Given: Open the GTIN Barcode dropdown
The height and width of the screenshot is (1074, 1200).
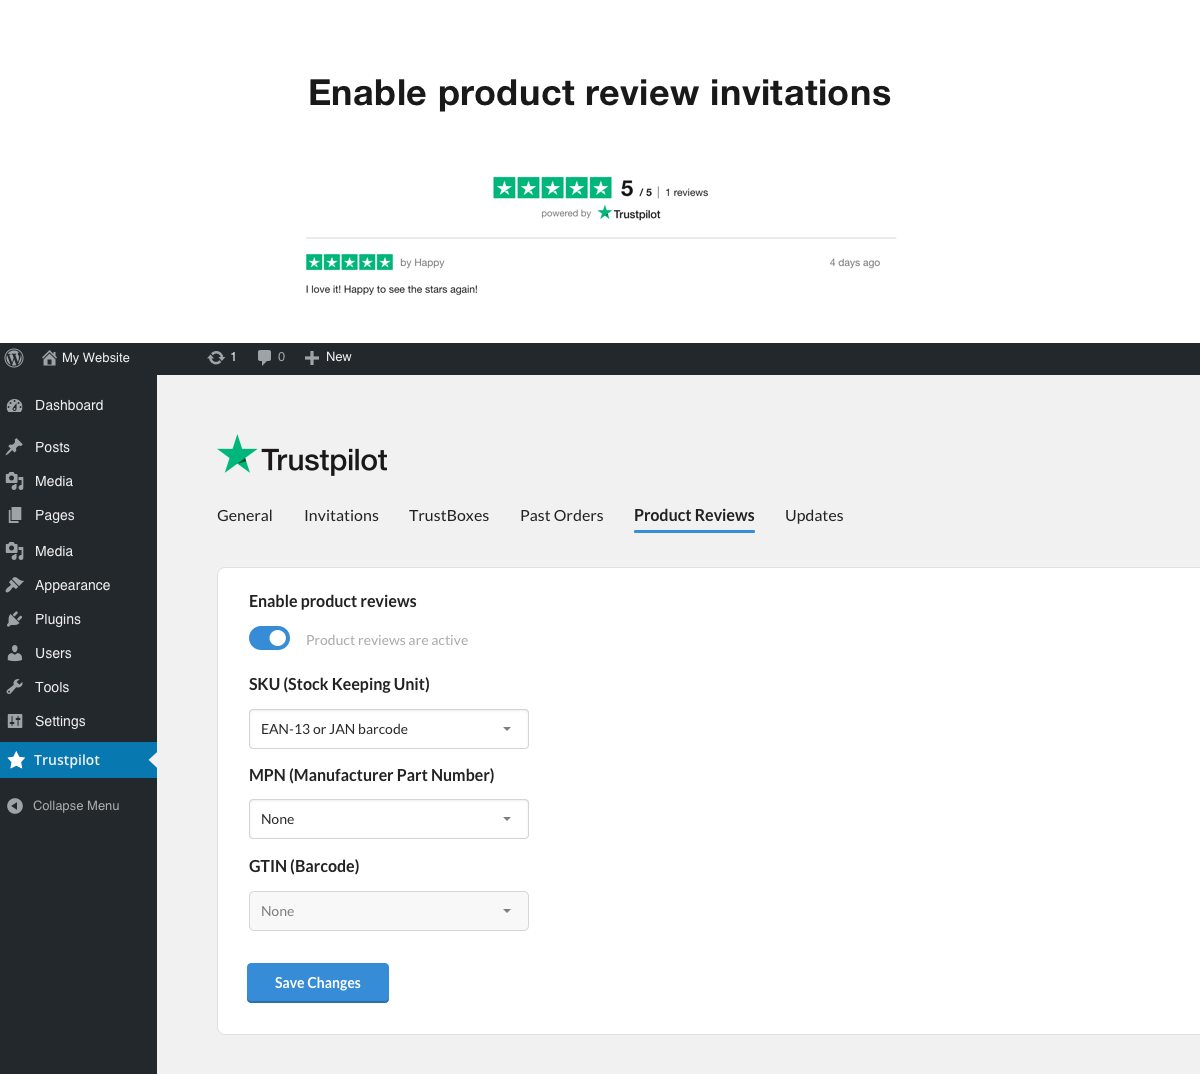Looking at the screenshot, I should (x=389, y=911).
